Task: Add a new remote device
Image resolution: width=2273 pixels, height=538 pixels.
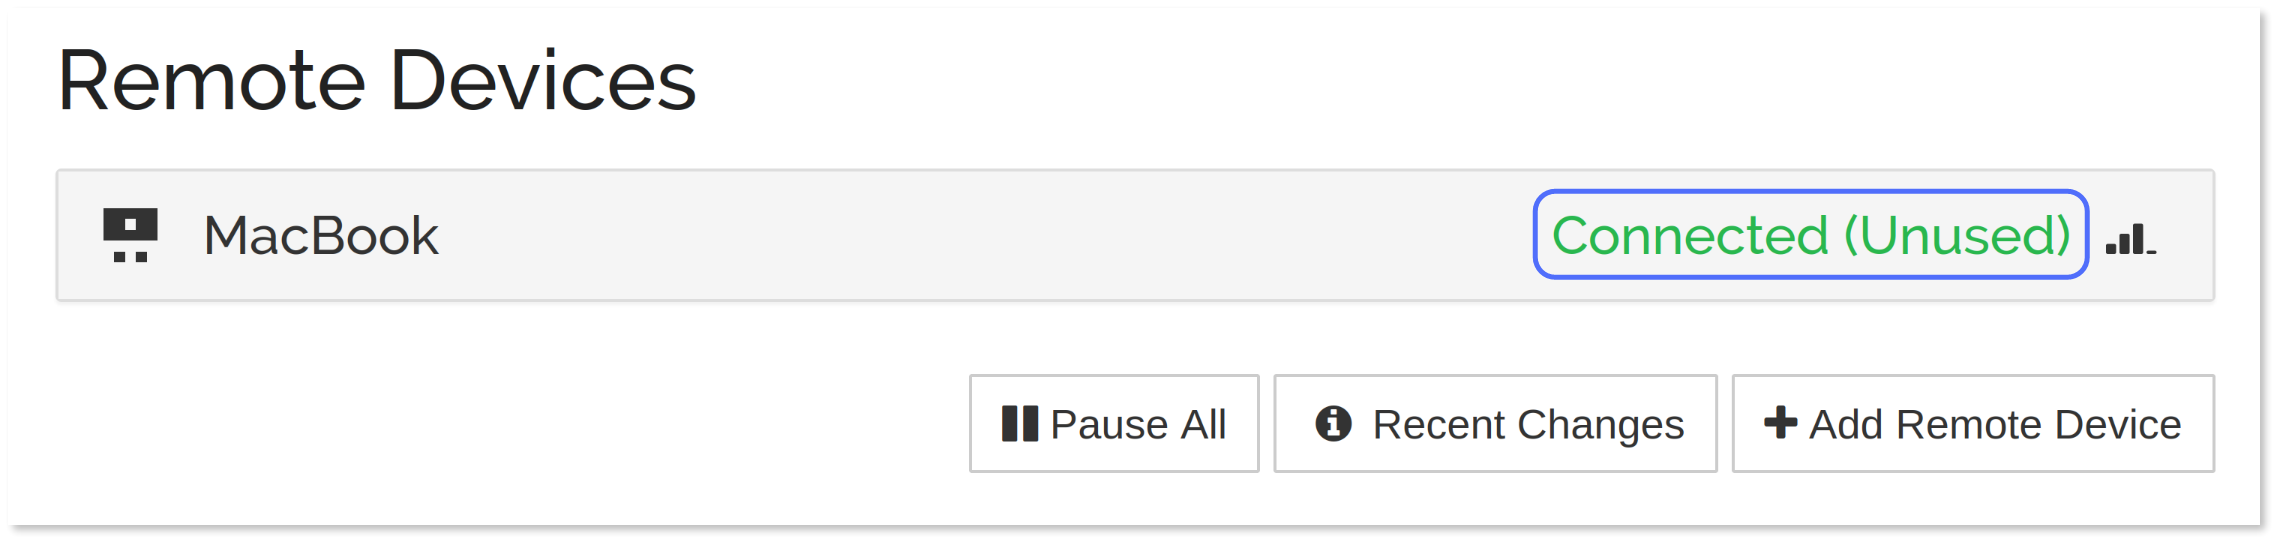Action: tap(1972, 424)
